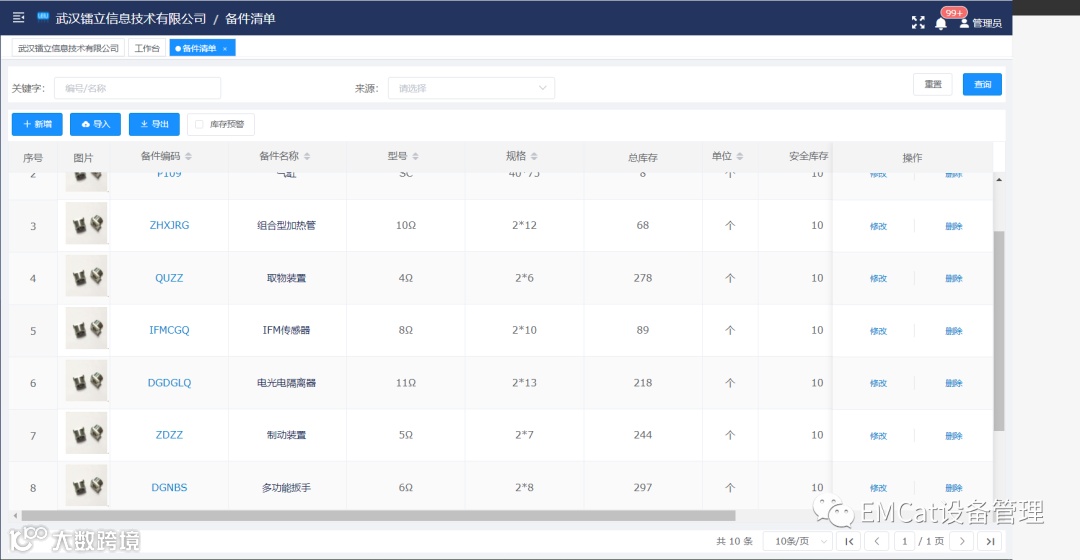
Task: Open the ZHXJRG part code link
Action: 169,225
